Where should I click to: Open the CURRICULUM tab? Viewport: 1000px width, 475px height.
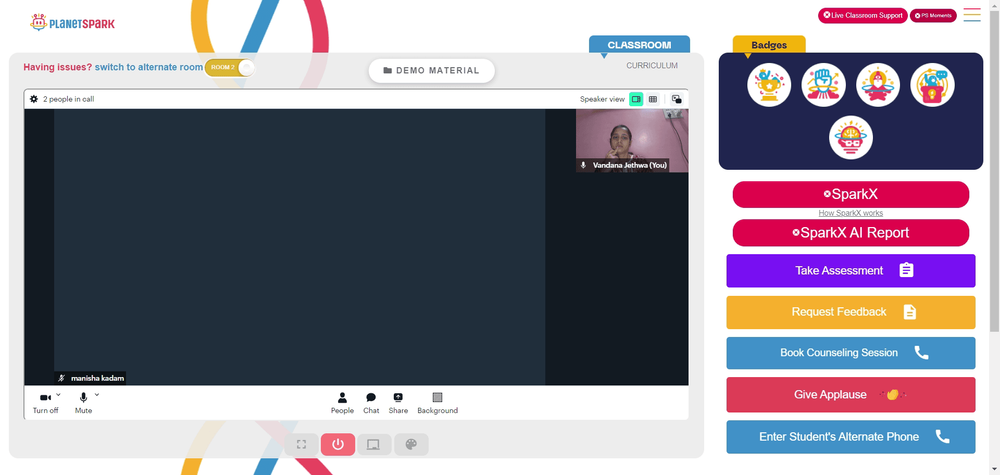point(652,66)
